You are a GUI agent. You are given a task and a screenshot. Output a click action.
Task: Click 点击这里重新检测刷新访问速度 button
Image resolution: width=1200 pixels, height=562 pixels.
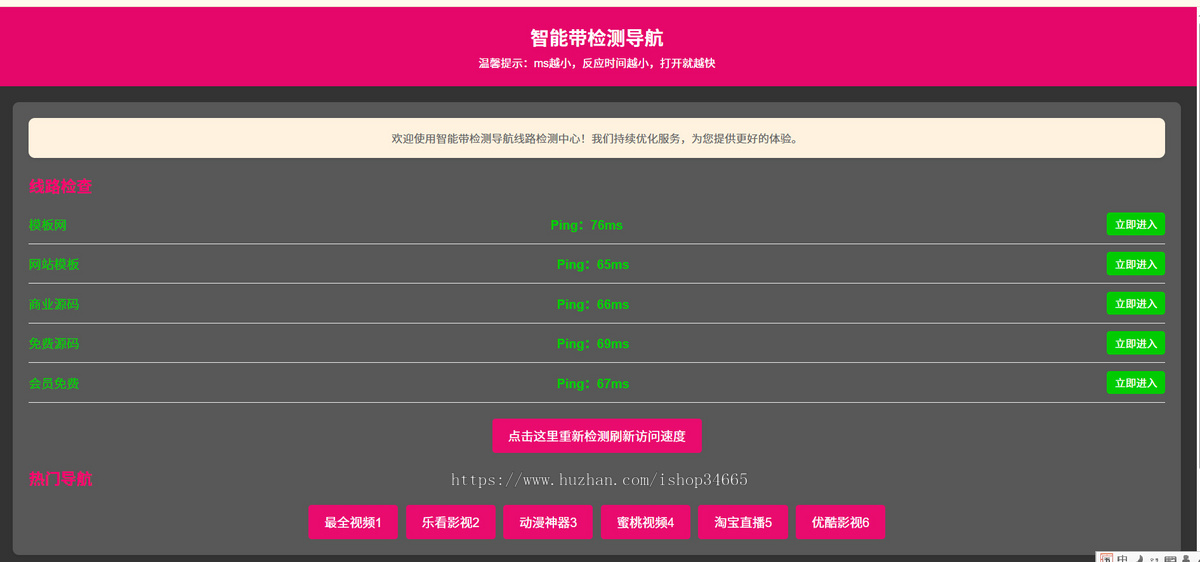tap(597, 436)
